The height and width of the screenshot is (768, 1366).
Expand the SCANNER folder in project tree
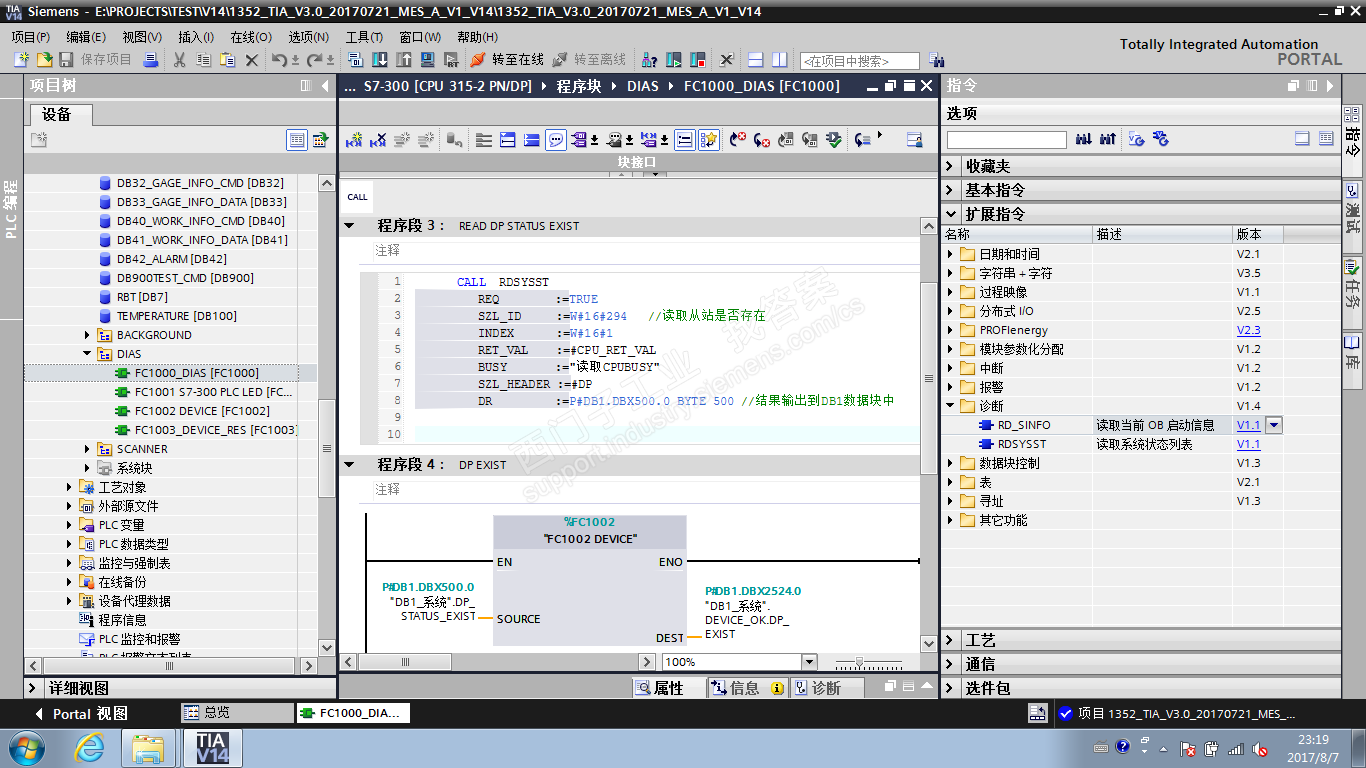point(88,449)
